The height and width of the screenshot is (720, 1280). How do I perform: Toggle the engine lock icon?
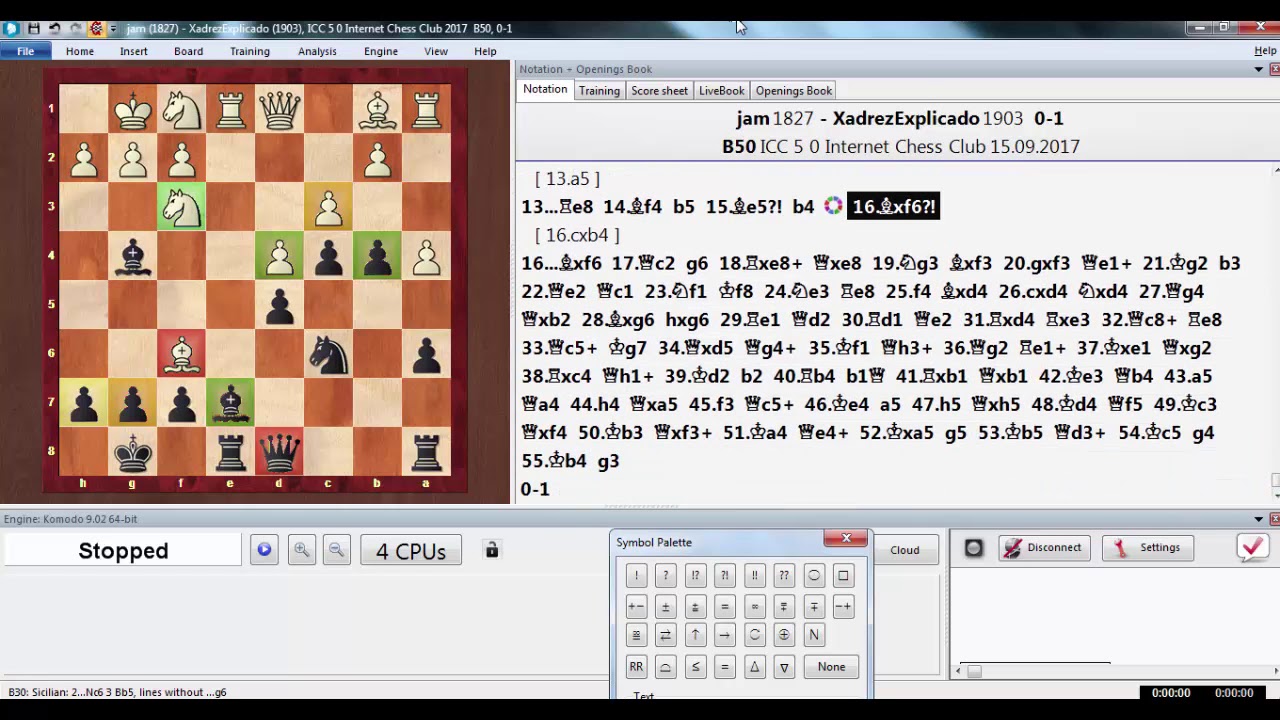pyautogui.click(x=492, y=550)
